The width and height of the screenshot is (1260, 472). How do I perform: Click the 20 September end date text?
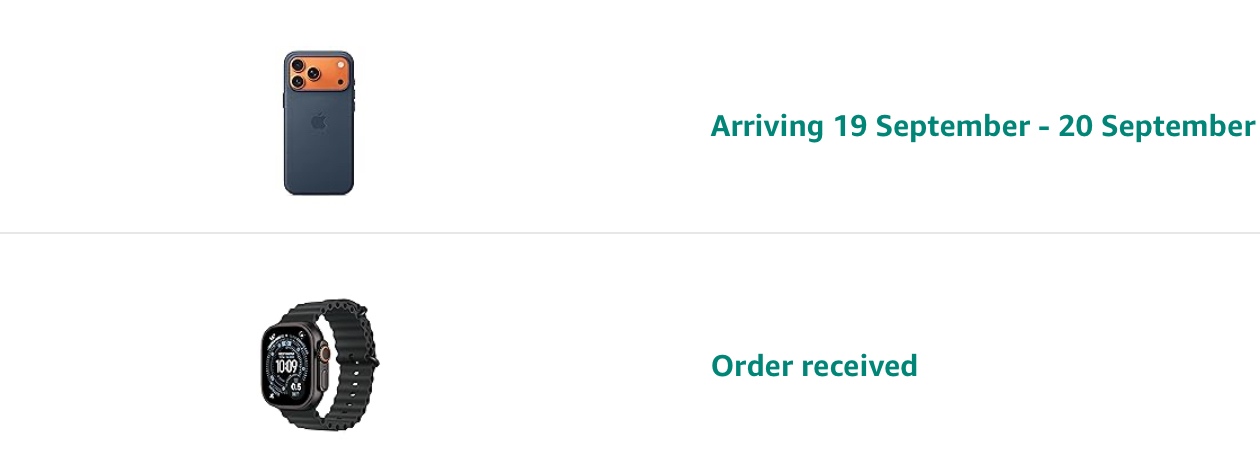point(1155,127)
